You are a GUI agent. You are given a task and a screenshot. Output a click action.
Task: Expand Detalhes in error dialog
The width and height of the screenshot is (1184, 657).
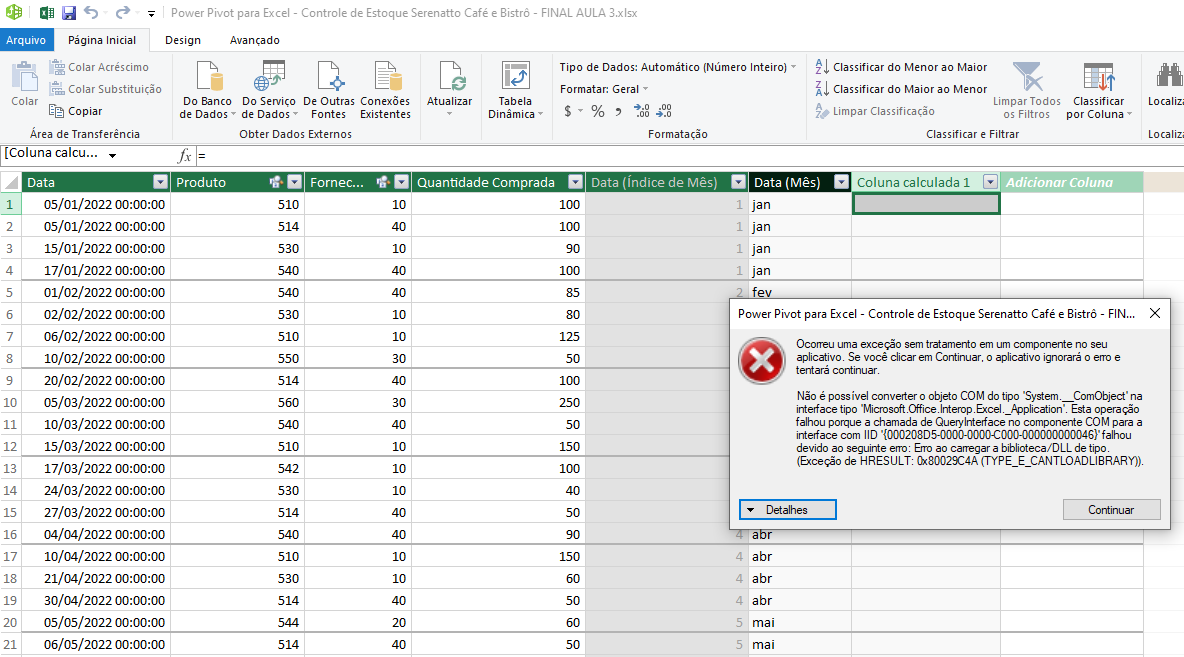point(788,510)
